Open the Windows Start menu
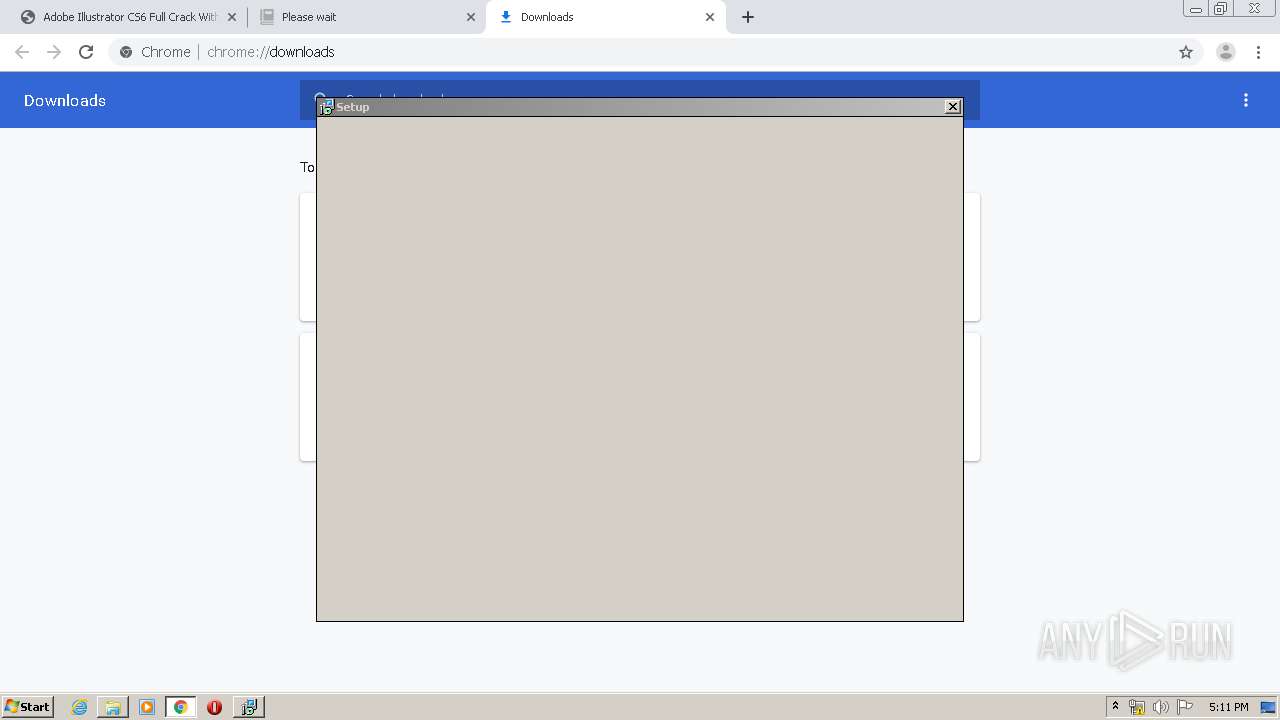 28,707
